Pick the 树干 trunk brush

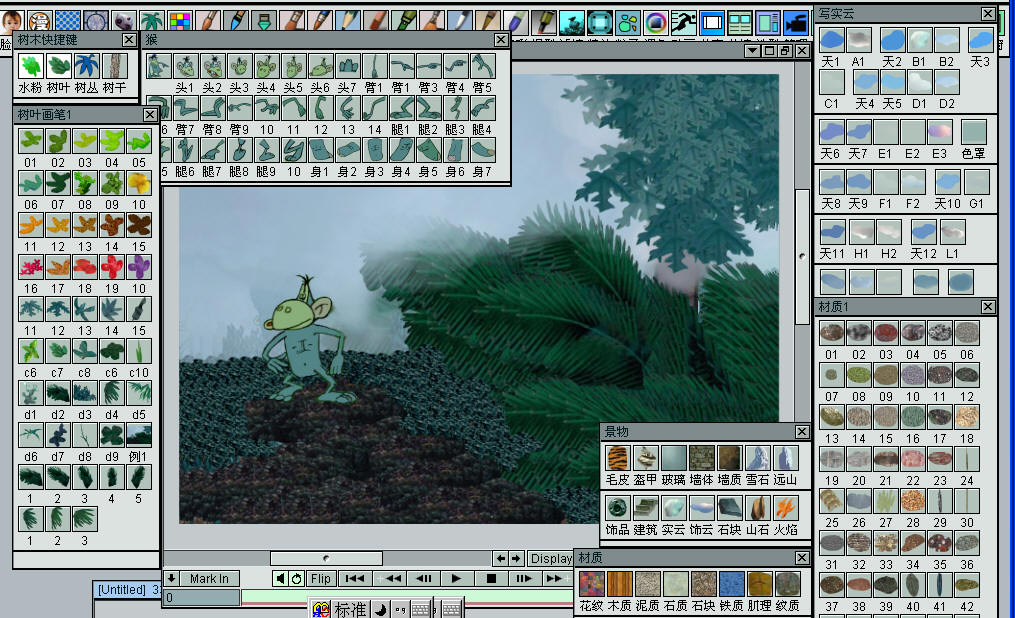coord(115,66)
